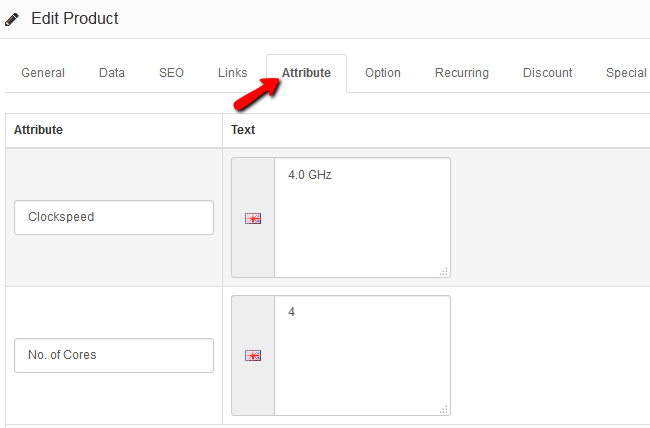
Task: Open the Special tab
Action: click(626, 73)
